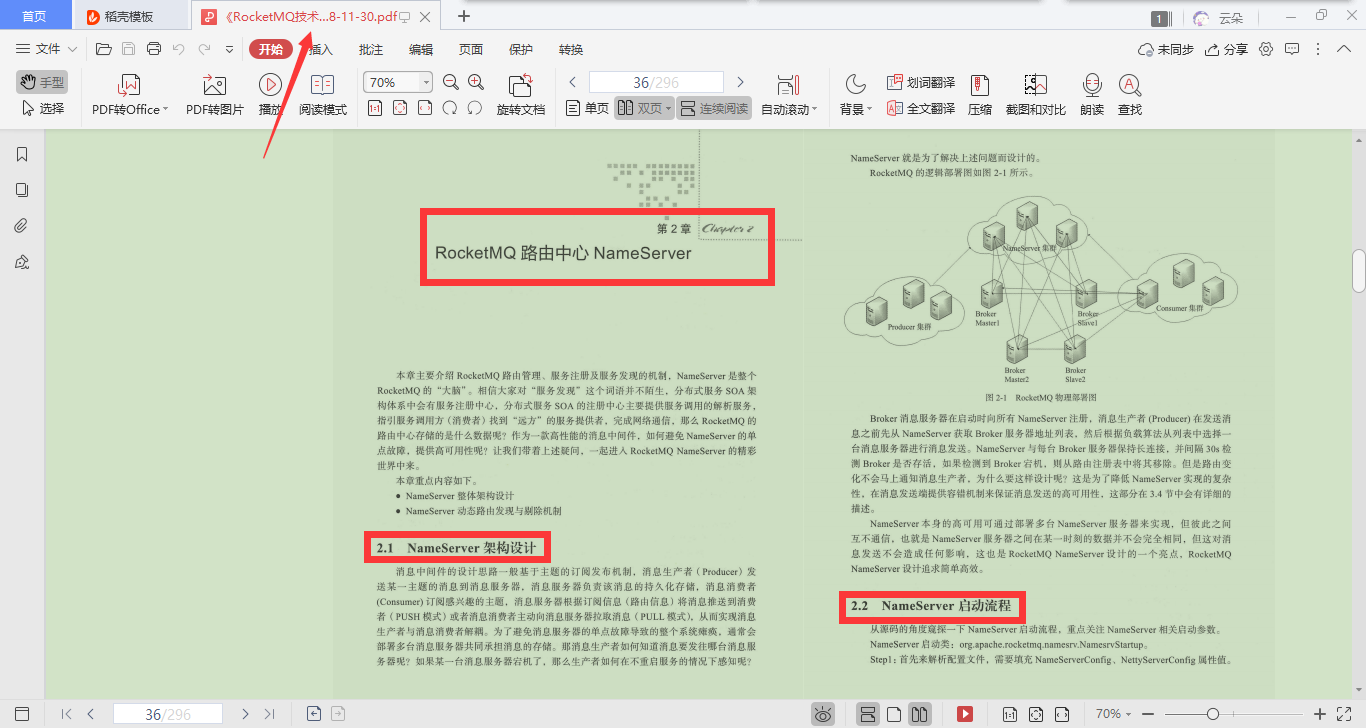Open the 批注 annotation tab
The width and height of the screenshot is (1366, 728).
(x=371, y=49)
